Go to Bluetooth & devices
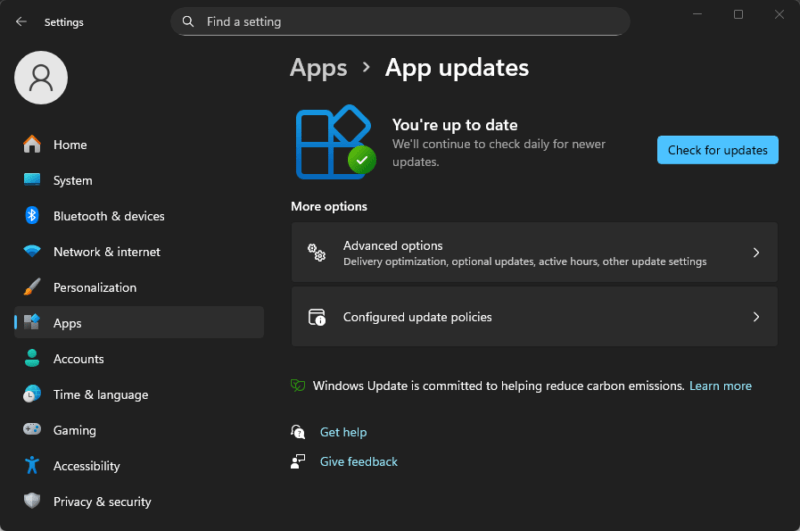Image resolution: width=800 pixels, height=531 pixels. (139, 216)
